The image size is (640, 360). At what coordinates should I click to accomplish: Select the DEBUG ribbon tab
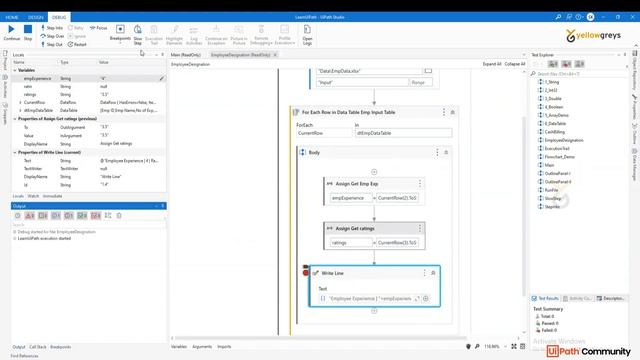tap(59, 17)
